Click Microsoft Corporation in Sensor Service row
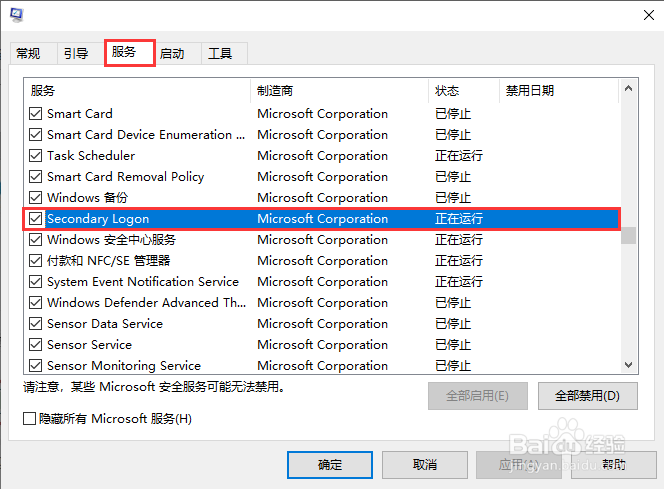The width and height of the screenshot is (664, 489). click(x=323, y=345)
